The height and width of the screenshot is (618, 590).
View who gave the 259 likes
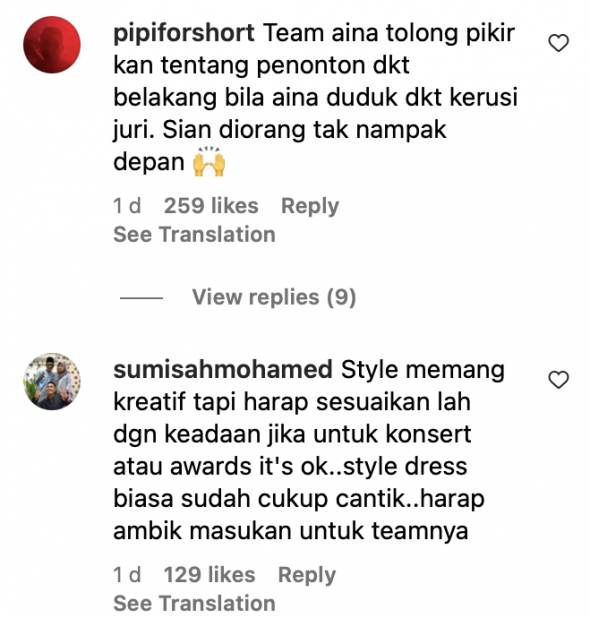click(211, 206)
